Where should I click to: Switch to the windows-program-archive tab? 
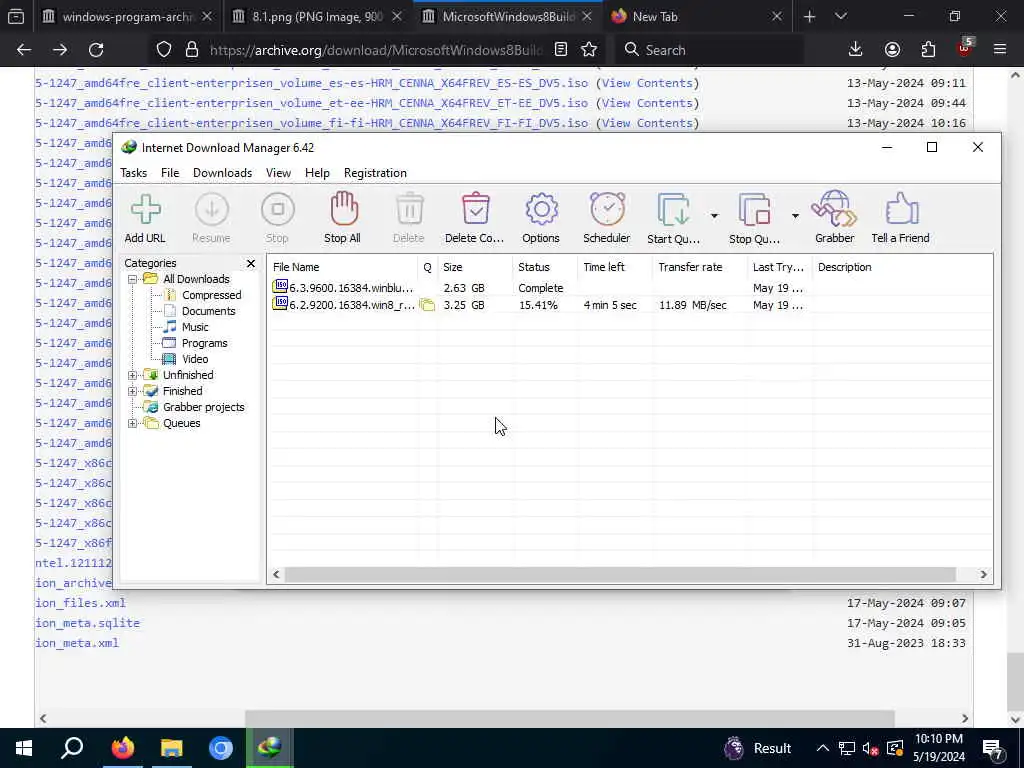(x=127, y=17)
